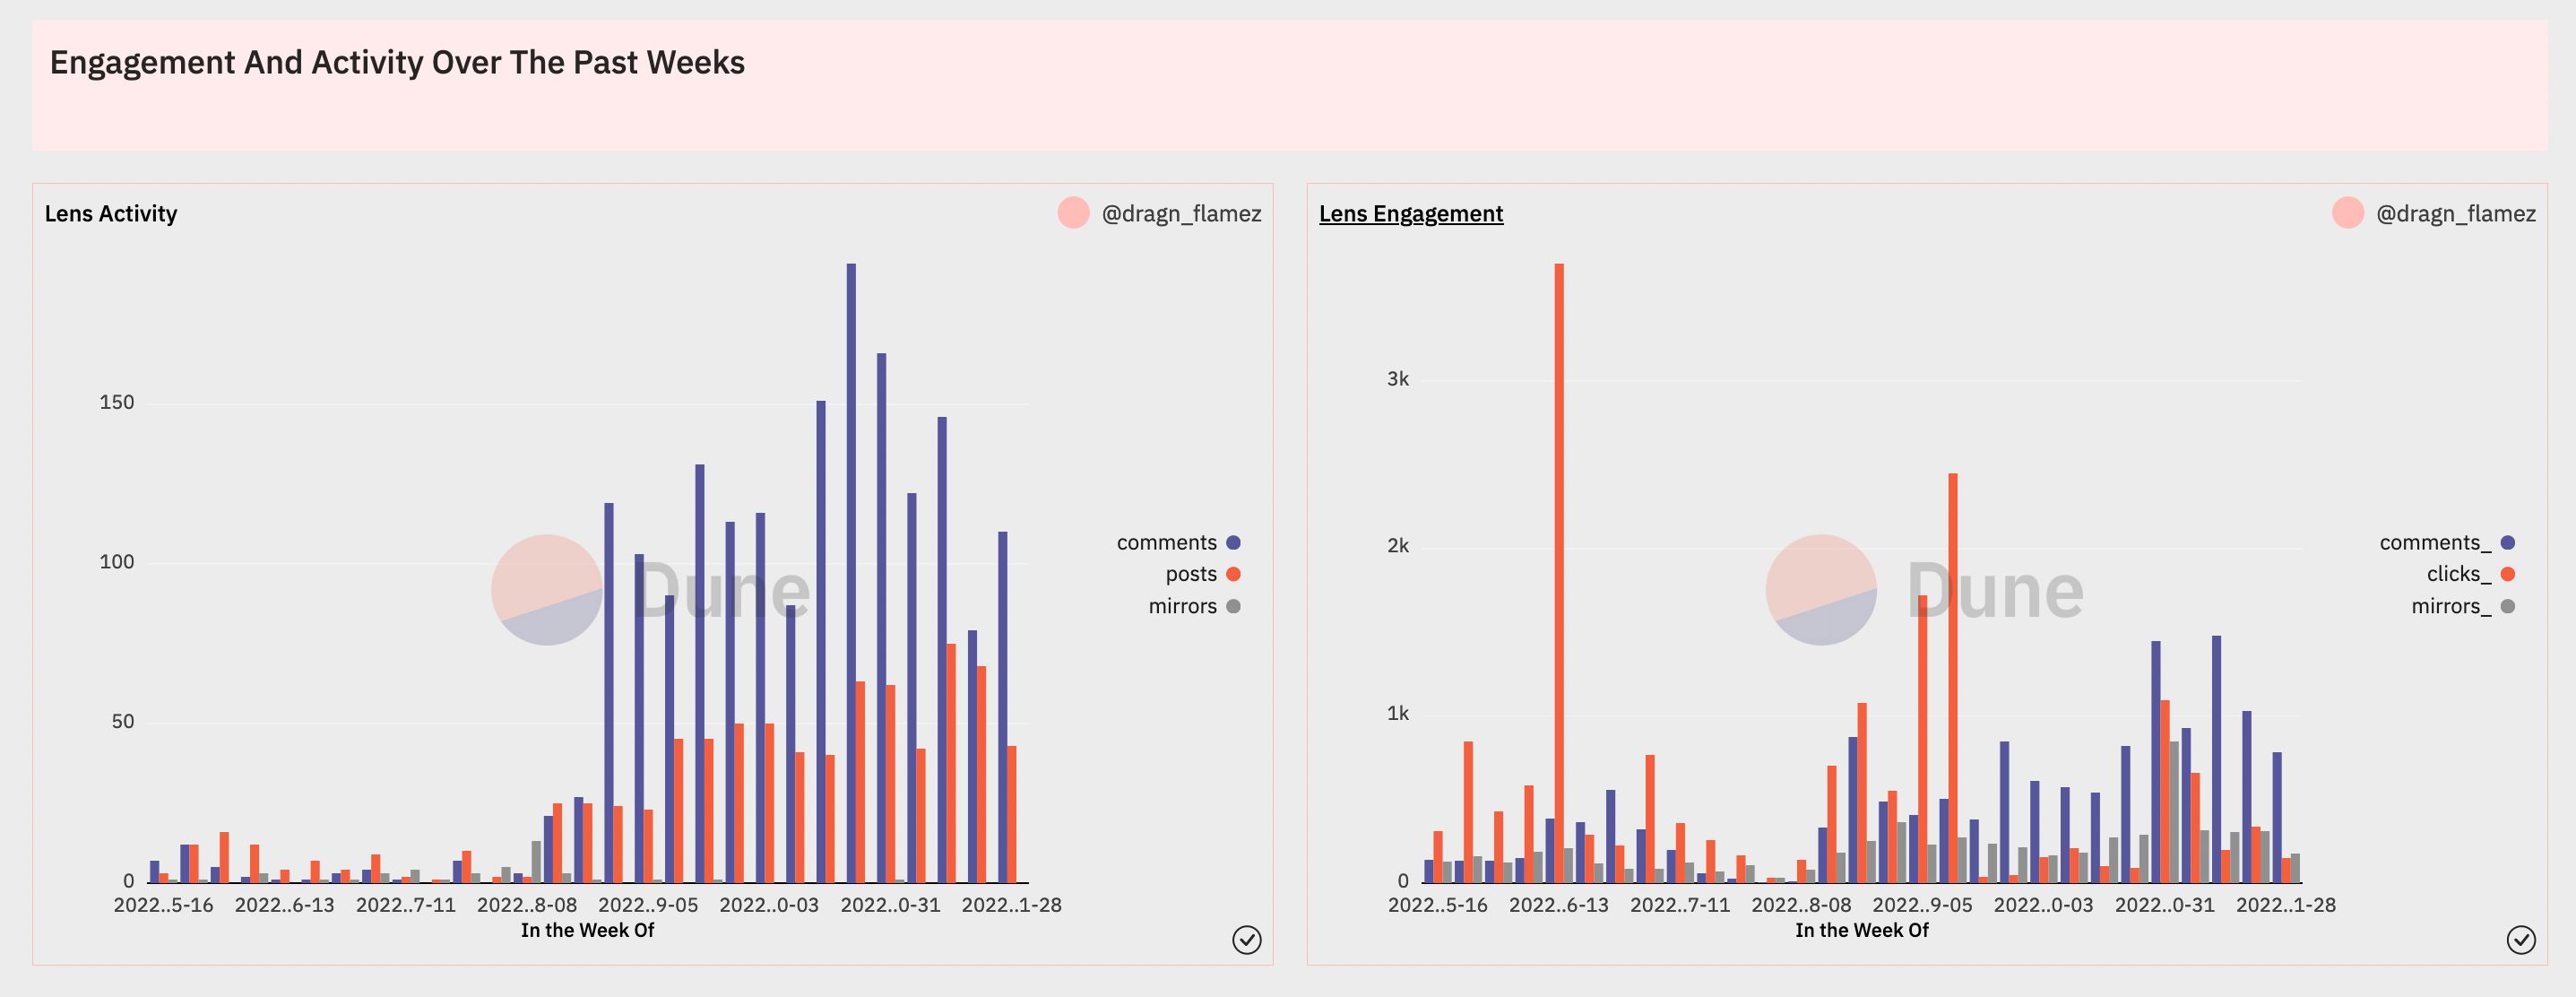Click the avatar beside @dragn_flamez in Lens Engagement
Image resolution: width=2576 pixels, height=997 pixels.
(2347, 212)
